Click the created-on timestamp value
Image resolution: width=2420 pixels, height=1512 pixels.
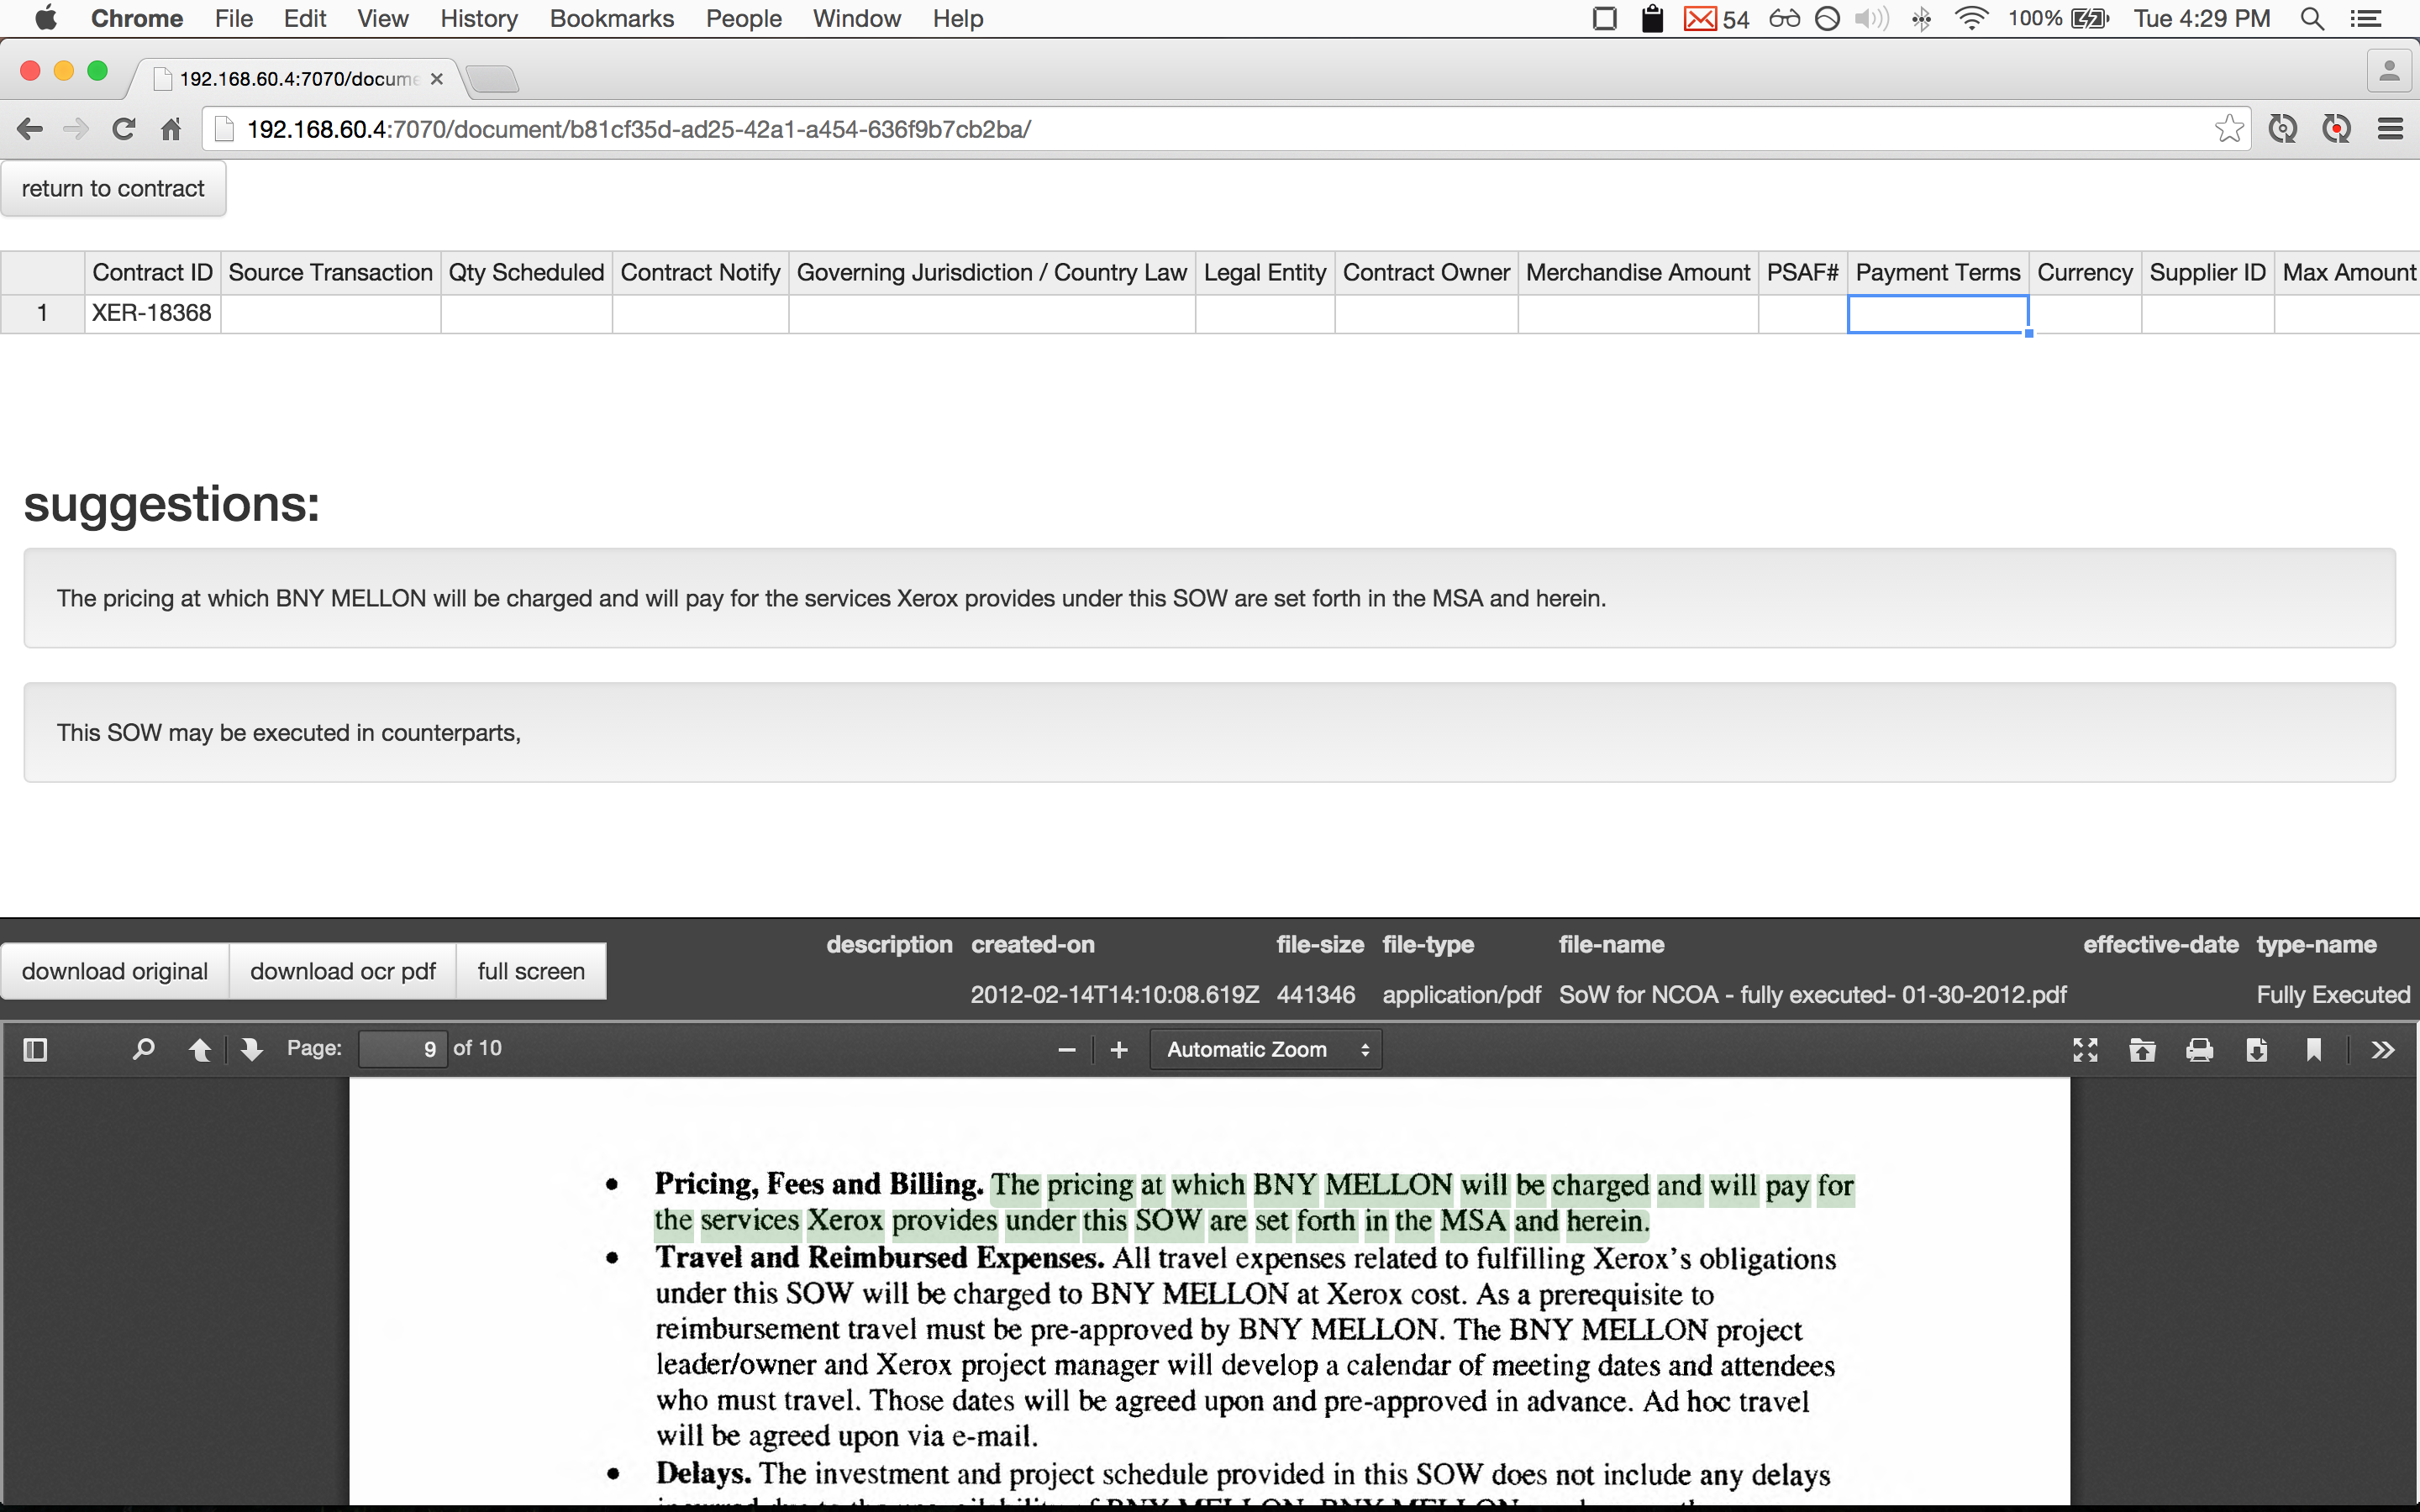[x=1114, y=995]
